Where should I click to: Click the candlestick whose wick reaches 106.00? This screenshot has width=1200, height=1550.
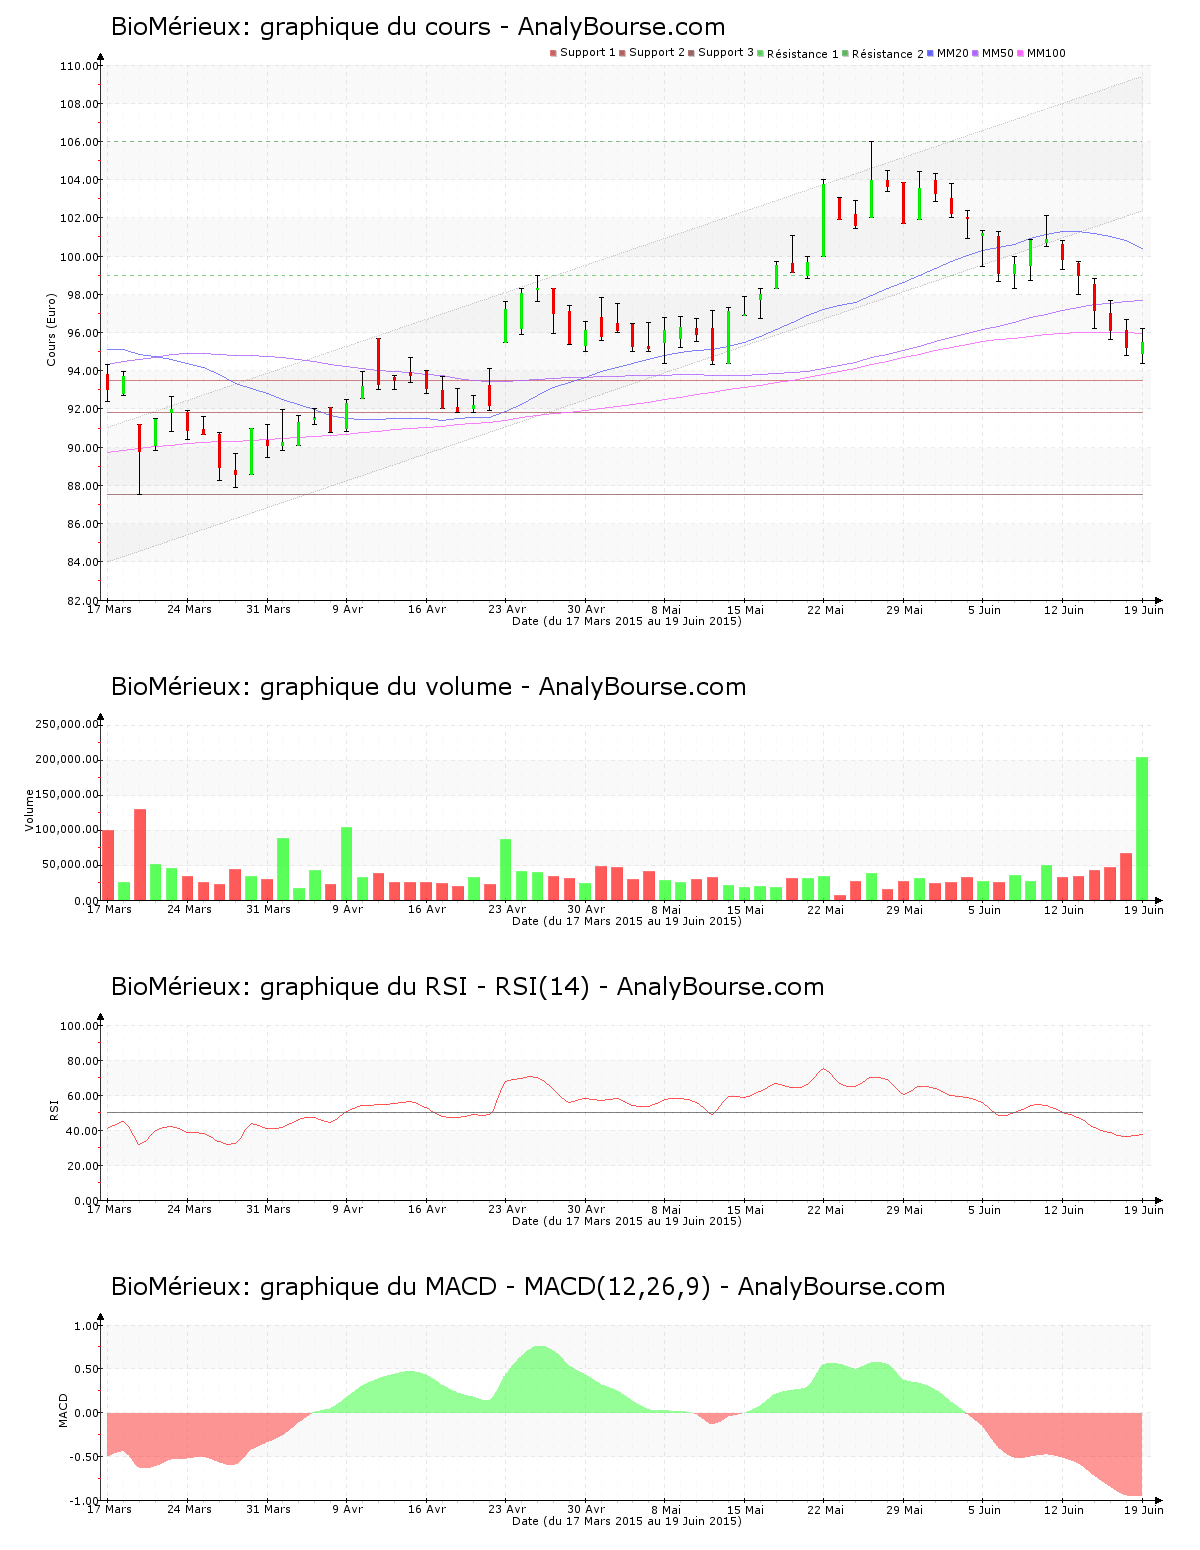click(871, 180)
